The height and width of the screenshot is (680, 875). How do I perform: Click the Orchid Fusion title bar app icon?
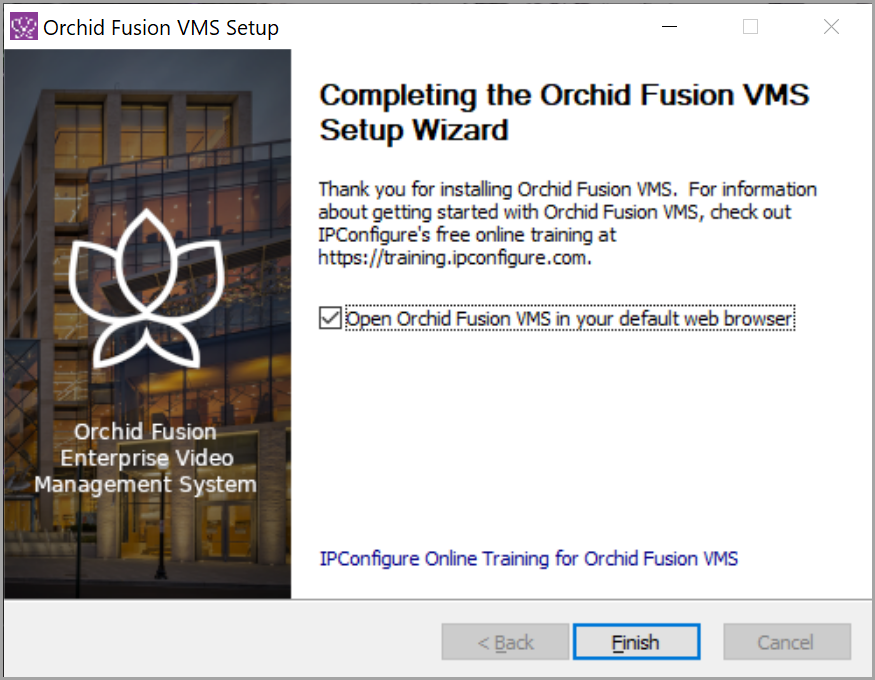tap(23, 27)
